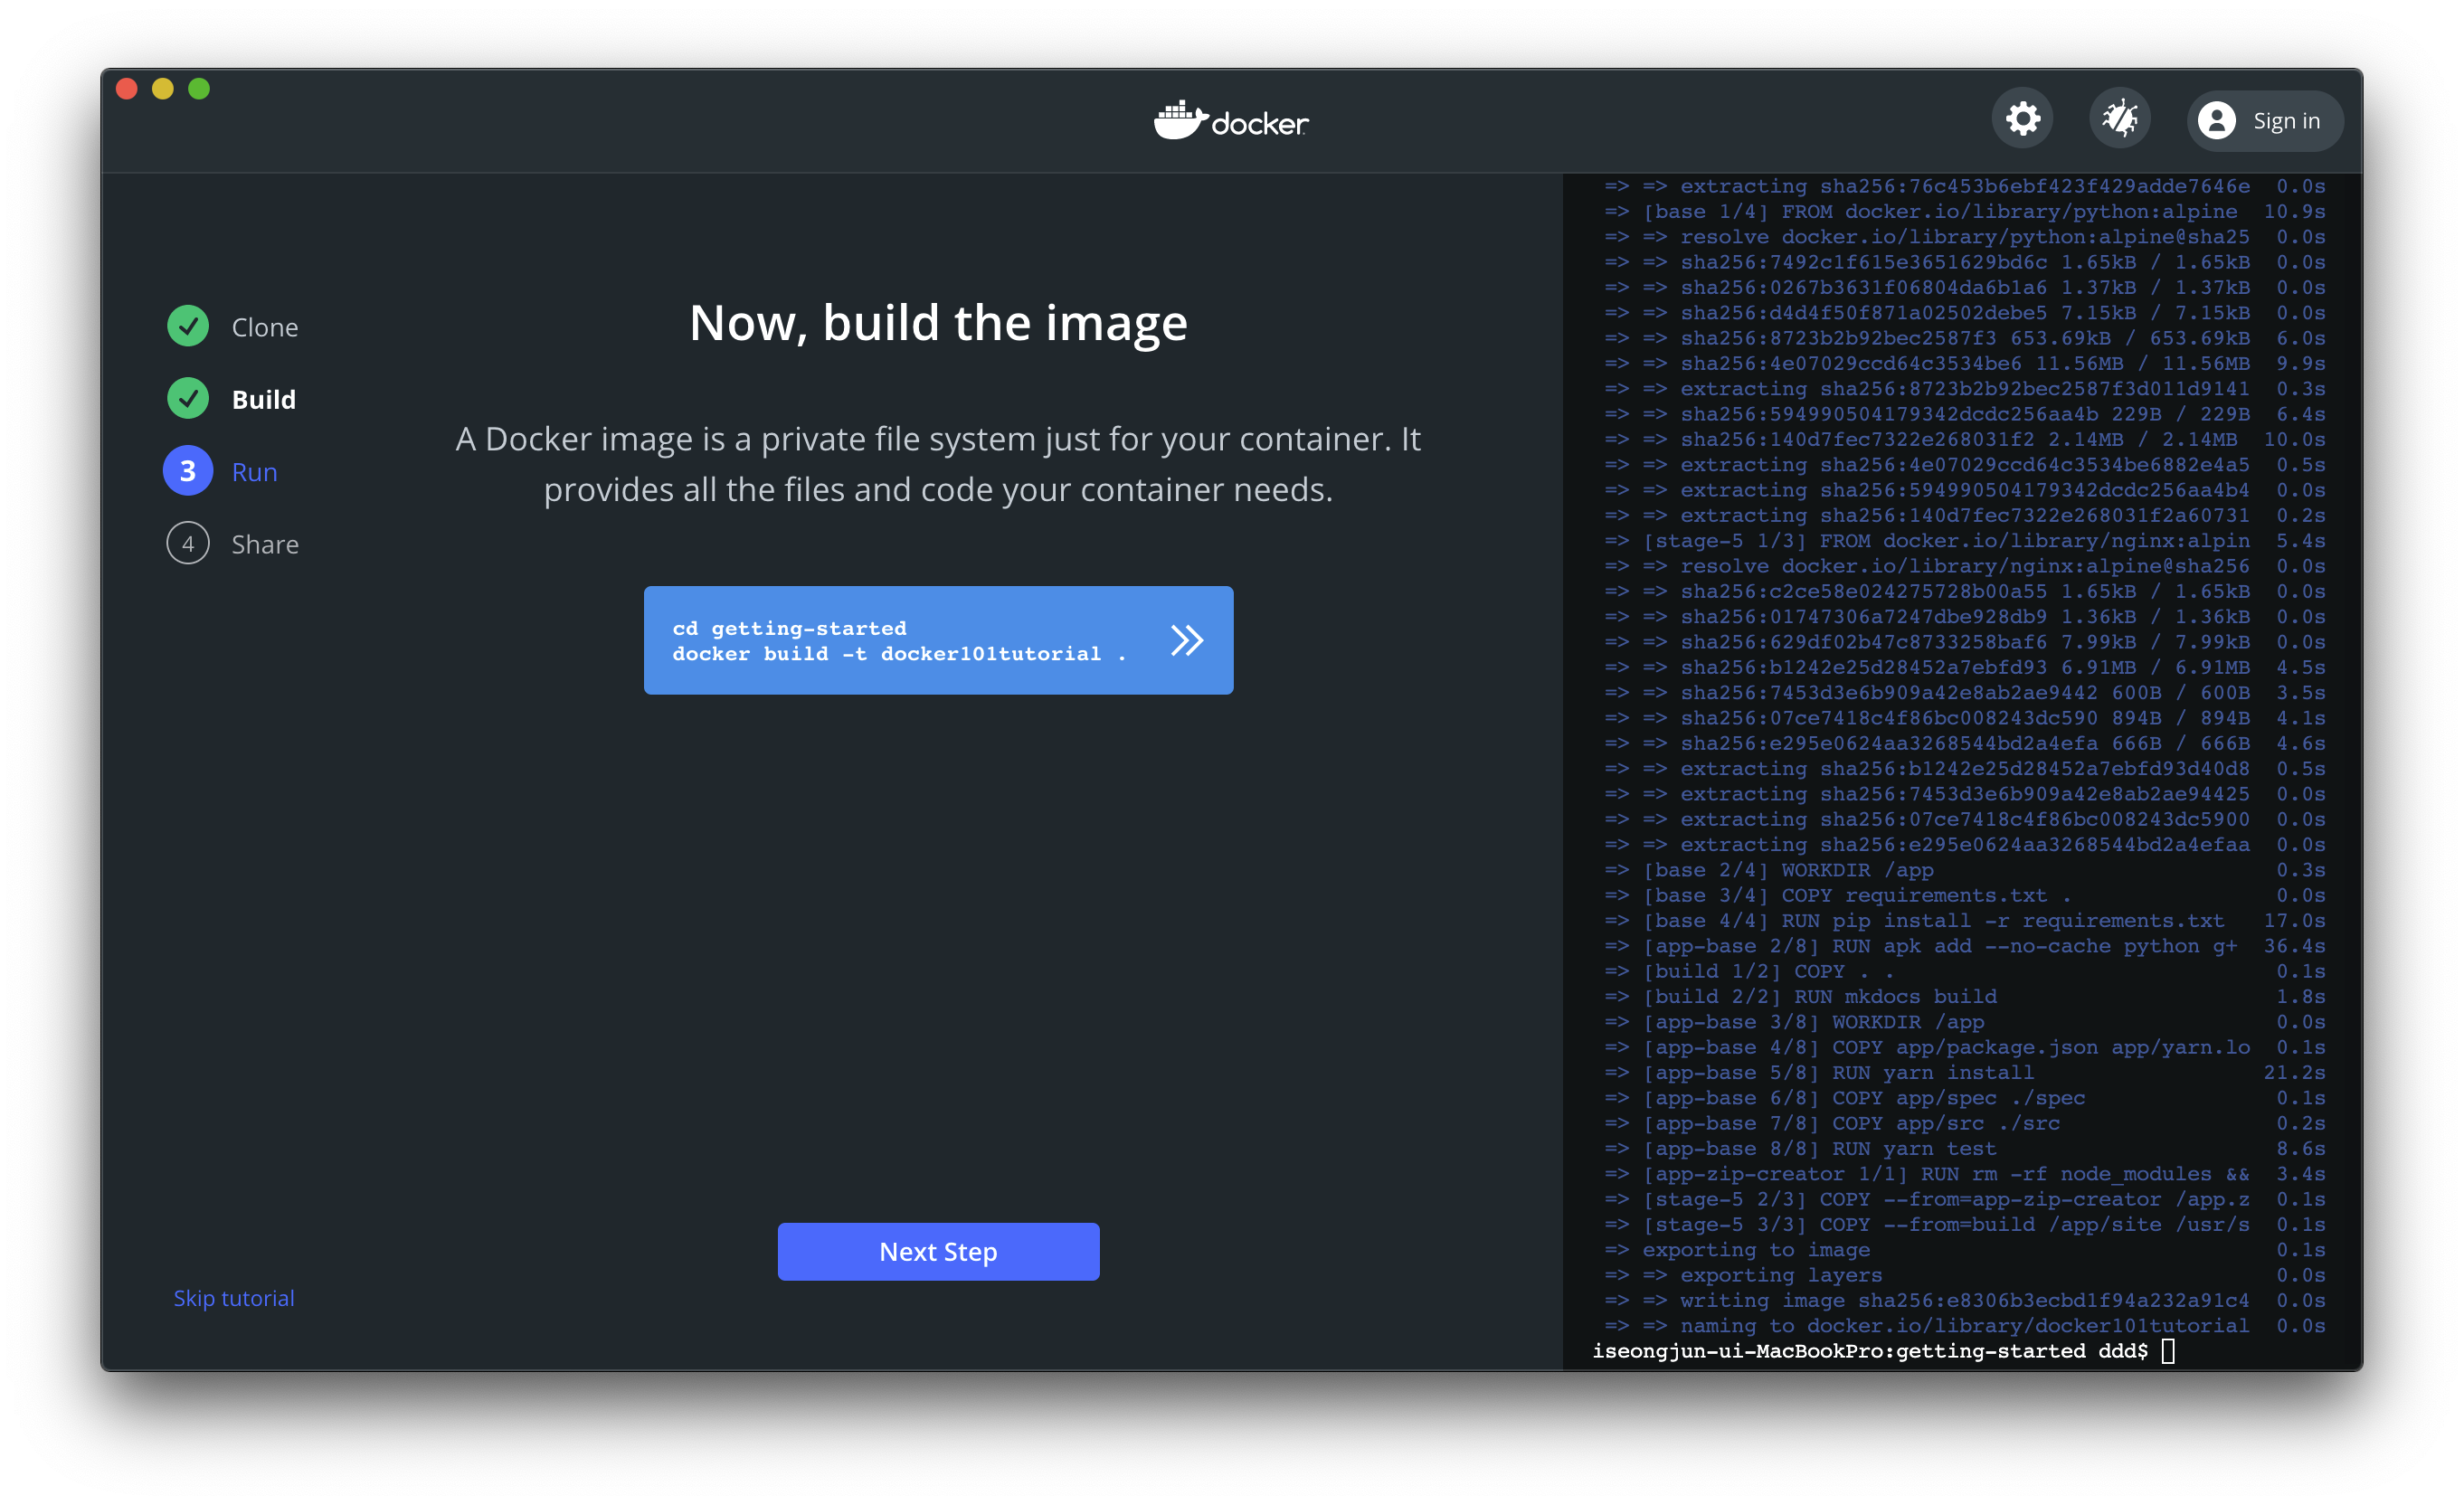Click terminal line '[base 2/4] WORKDIR /app'
2464x1505 pixels.
tap(1965, 870)
